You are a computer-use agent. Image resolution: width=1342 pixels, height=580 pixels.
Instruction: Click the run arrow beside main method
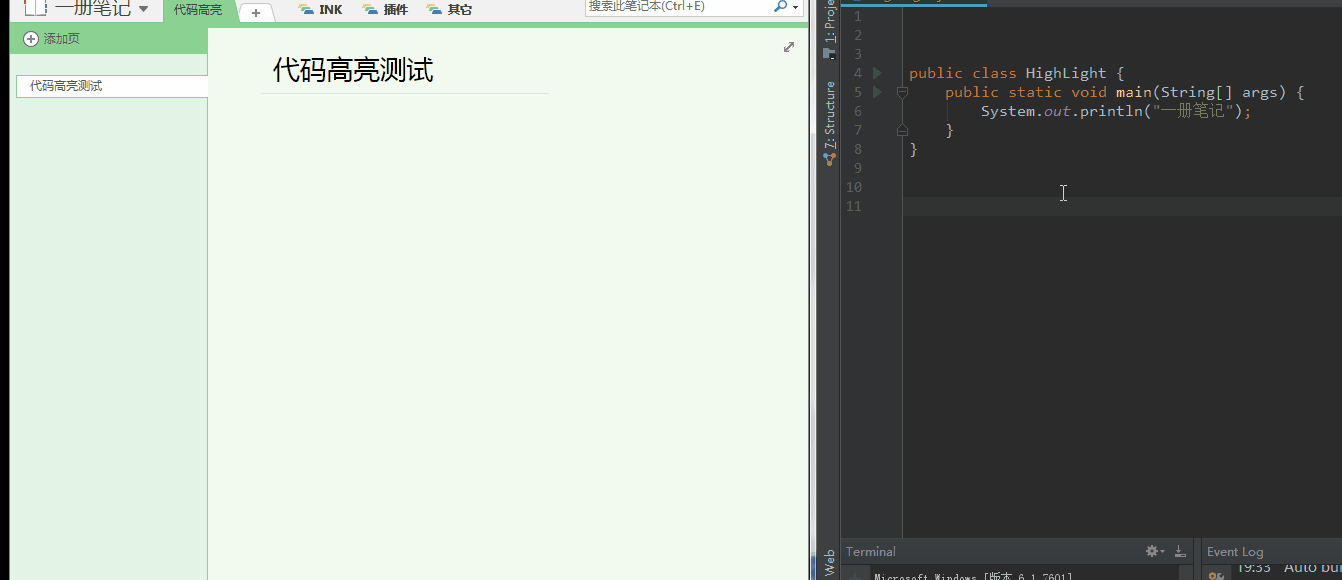tap(877, 92)
